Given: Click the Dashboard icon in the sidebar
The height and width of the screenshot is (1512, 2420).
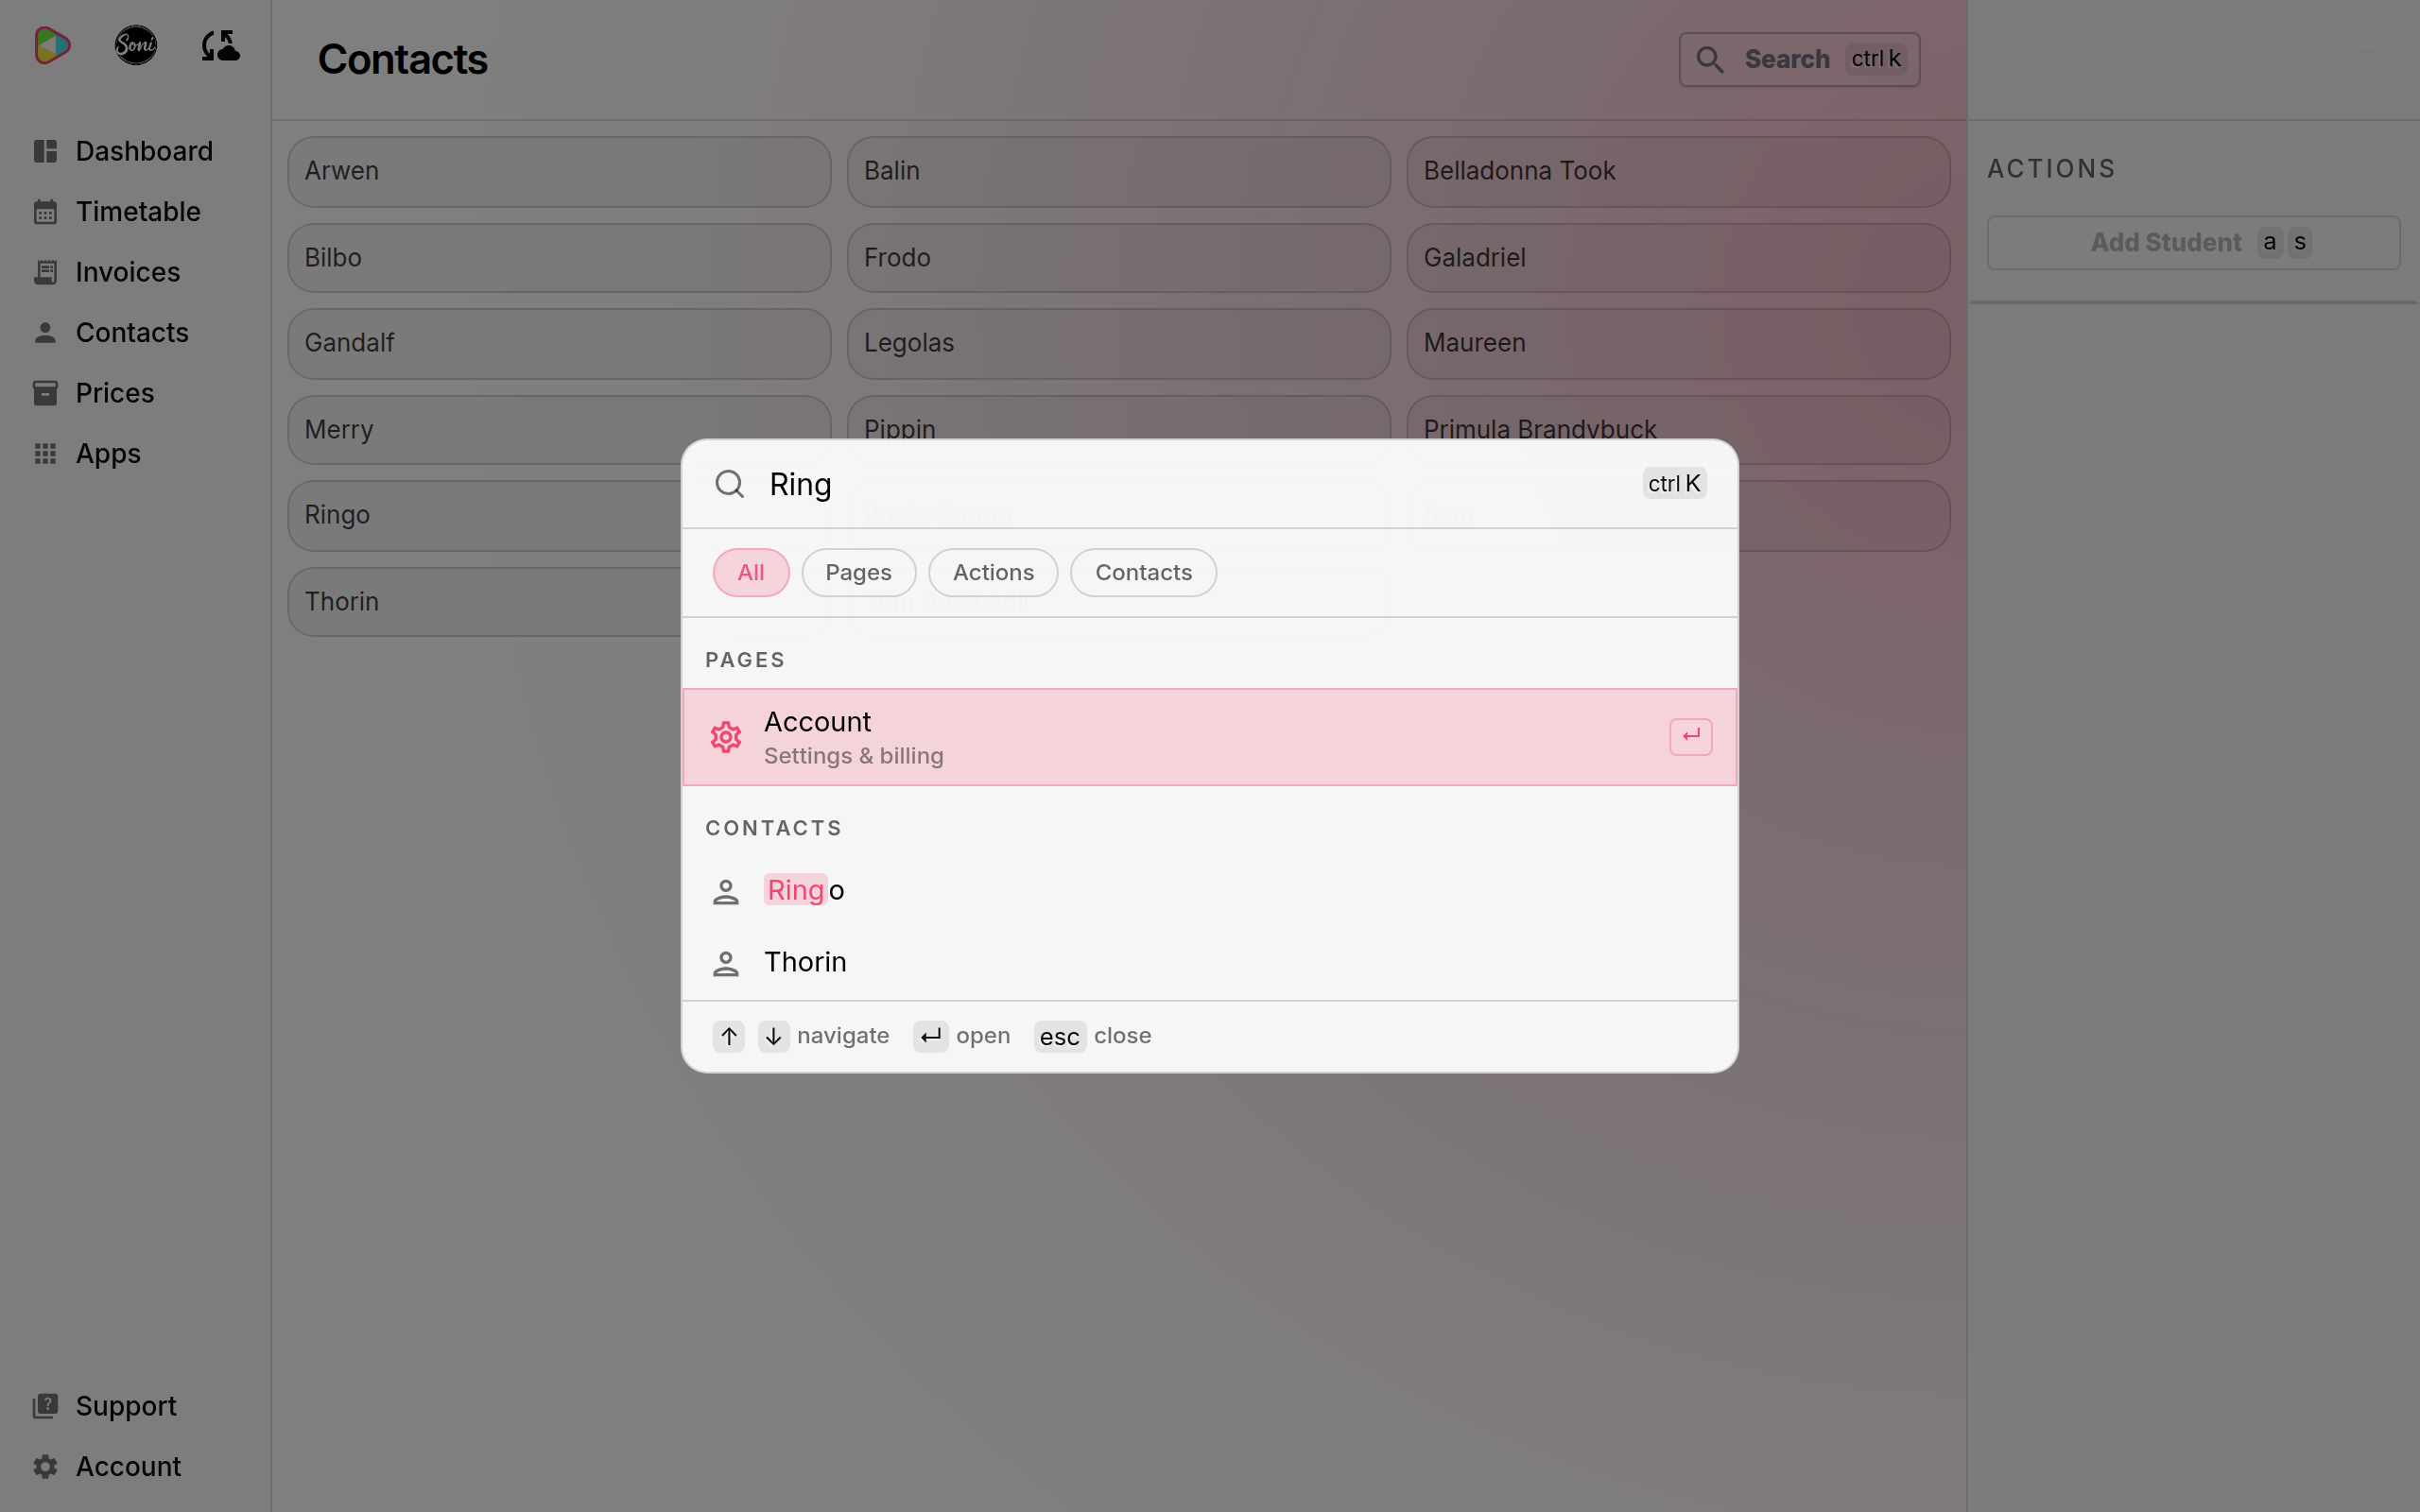Looking at the screenshot, I should 45,151.
